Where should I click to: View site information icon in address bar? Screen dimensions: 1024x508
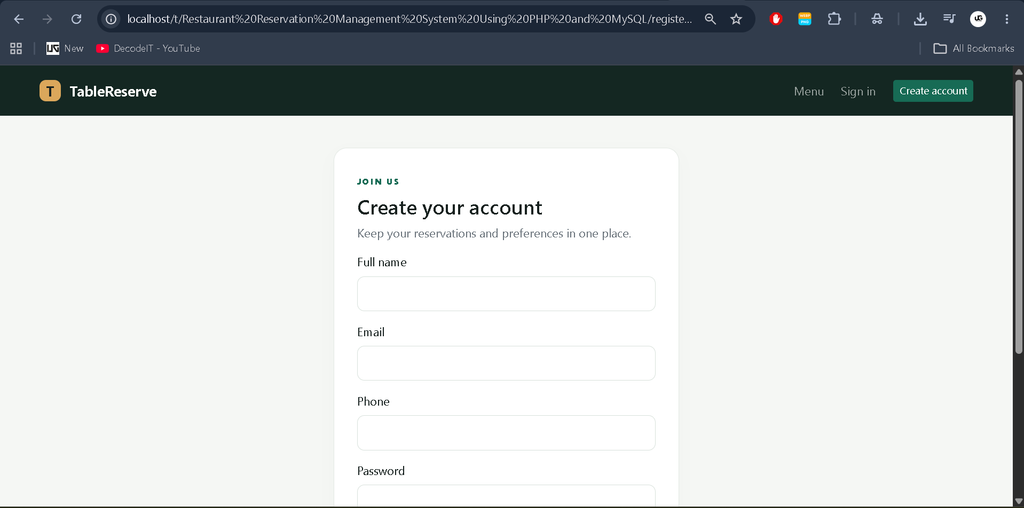coord(112,19)
